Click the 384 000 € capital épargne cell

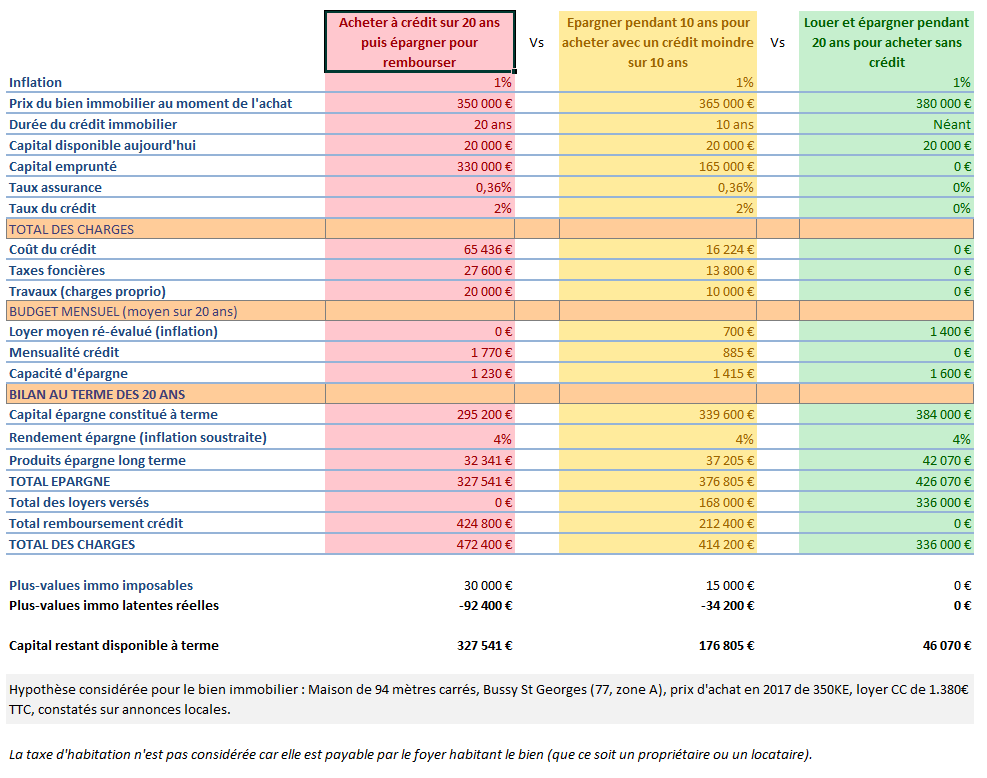tap(941, 415)
